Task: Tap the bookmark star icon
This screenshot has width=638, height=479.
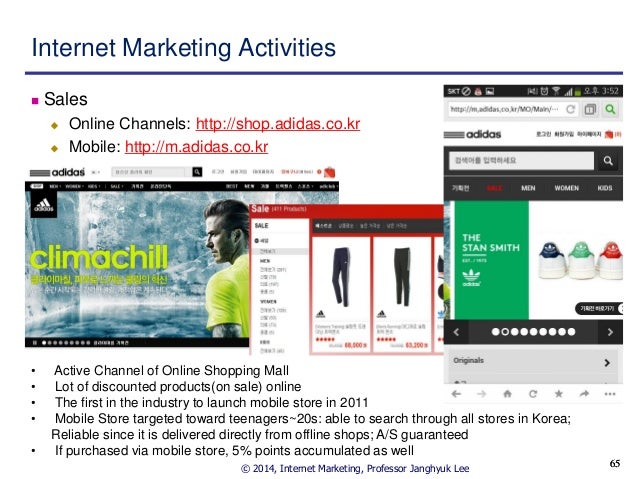Action: (559, 394)
